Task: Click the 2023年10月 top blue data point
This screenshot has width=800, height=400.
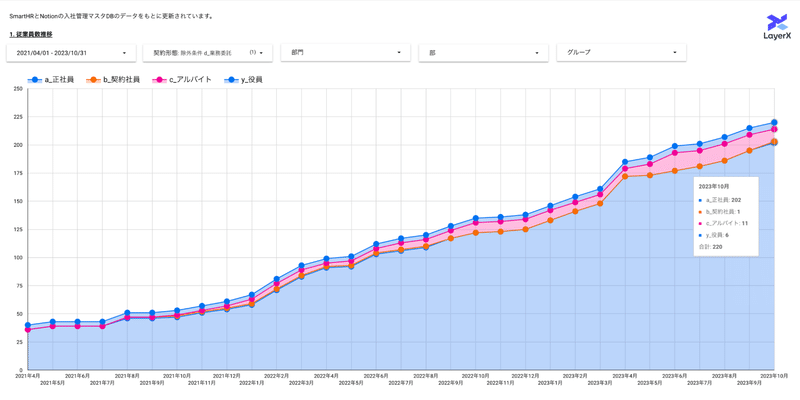Action: point(774,122)
